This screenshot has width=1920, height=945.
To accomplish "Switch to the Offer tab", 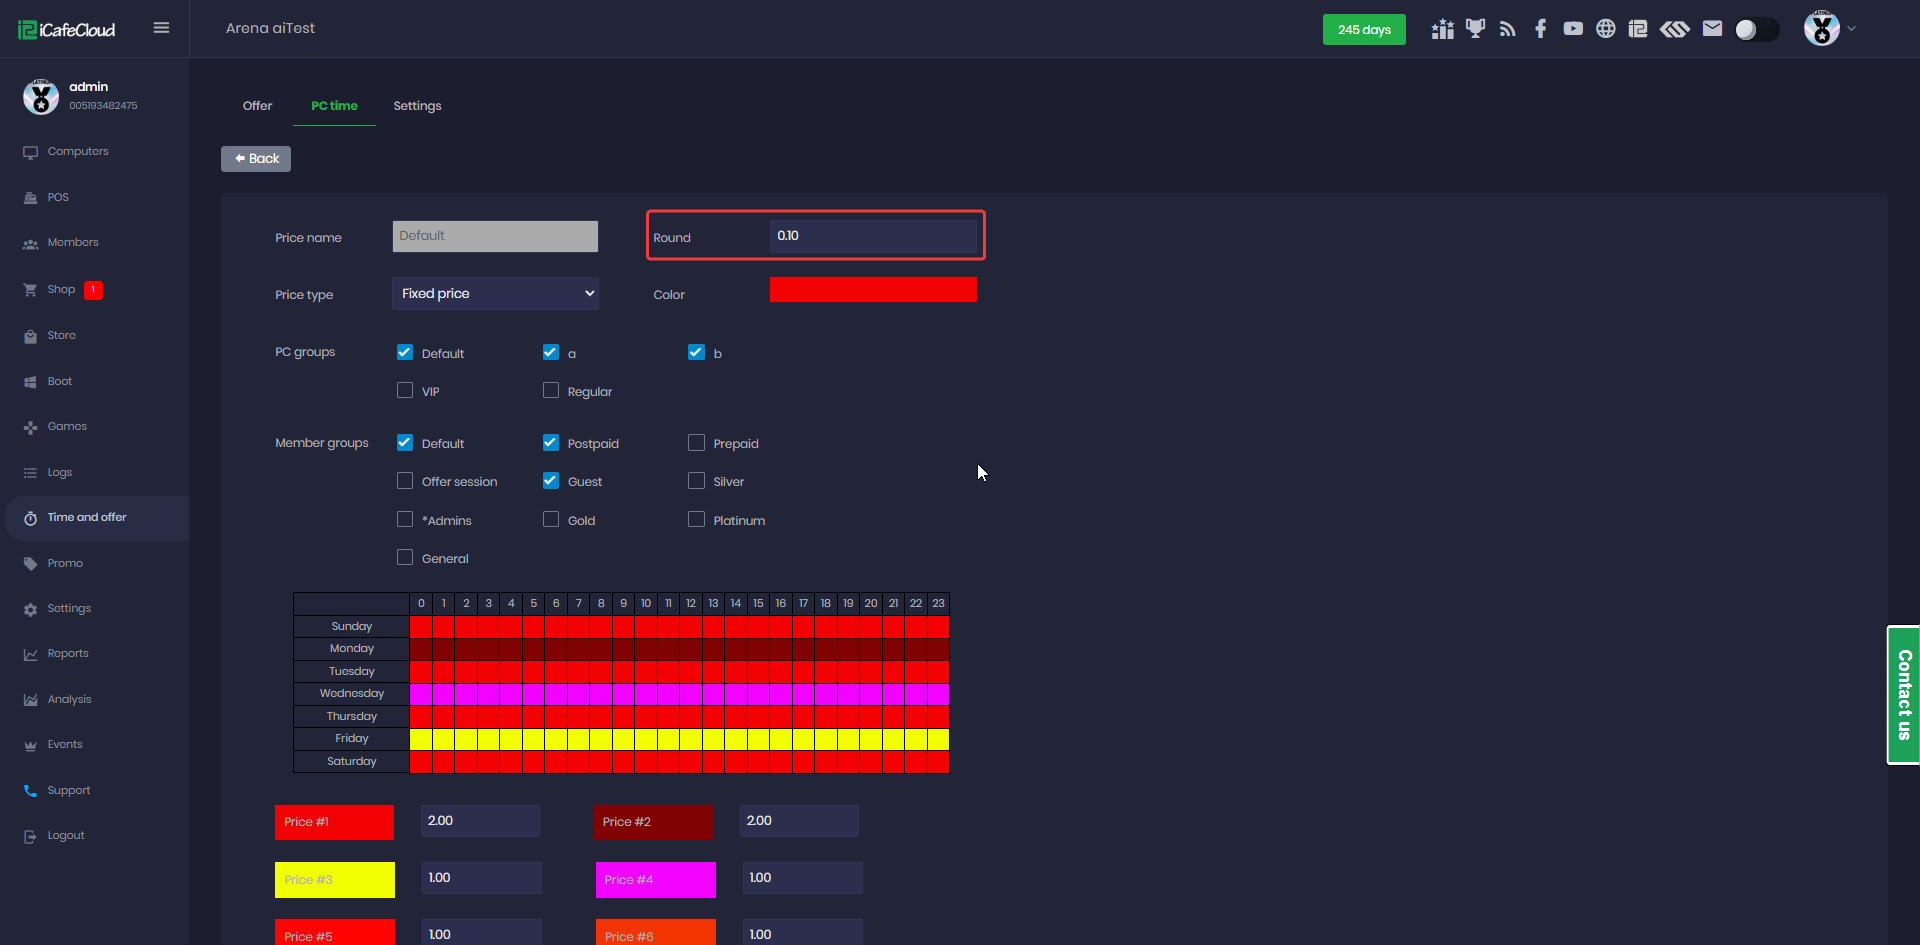I will point(257,105).
